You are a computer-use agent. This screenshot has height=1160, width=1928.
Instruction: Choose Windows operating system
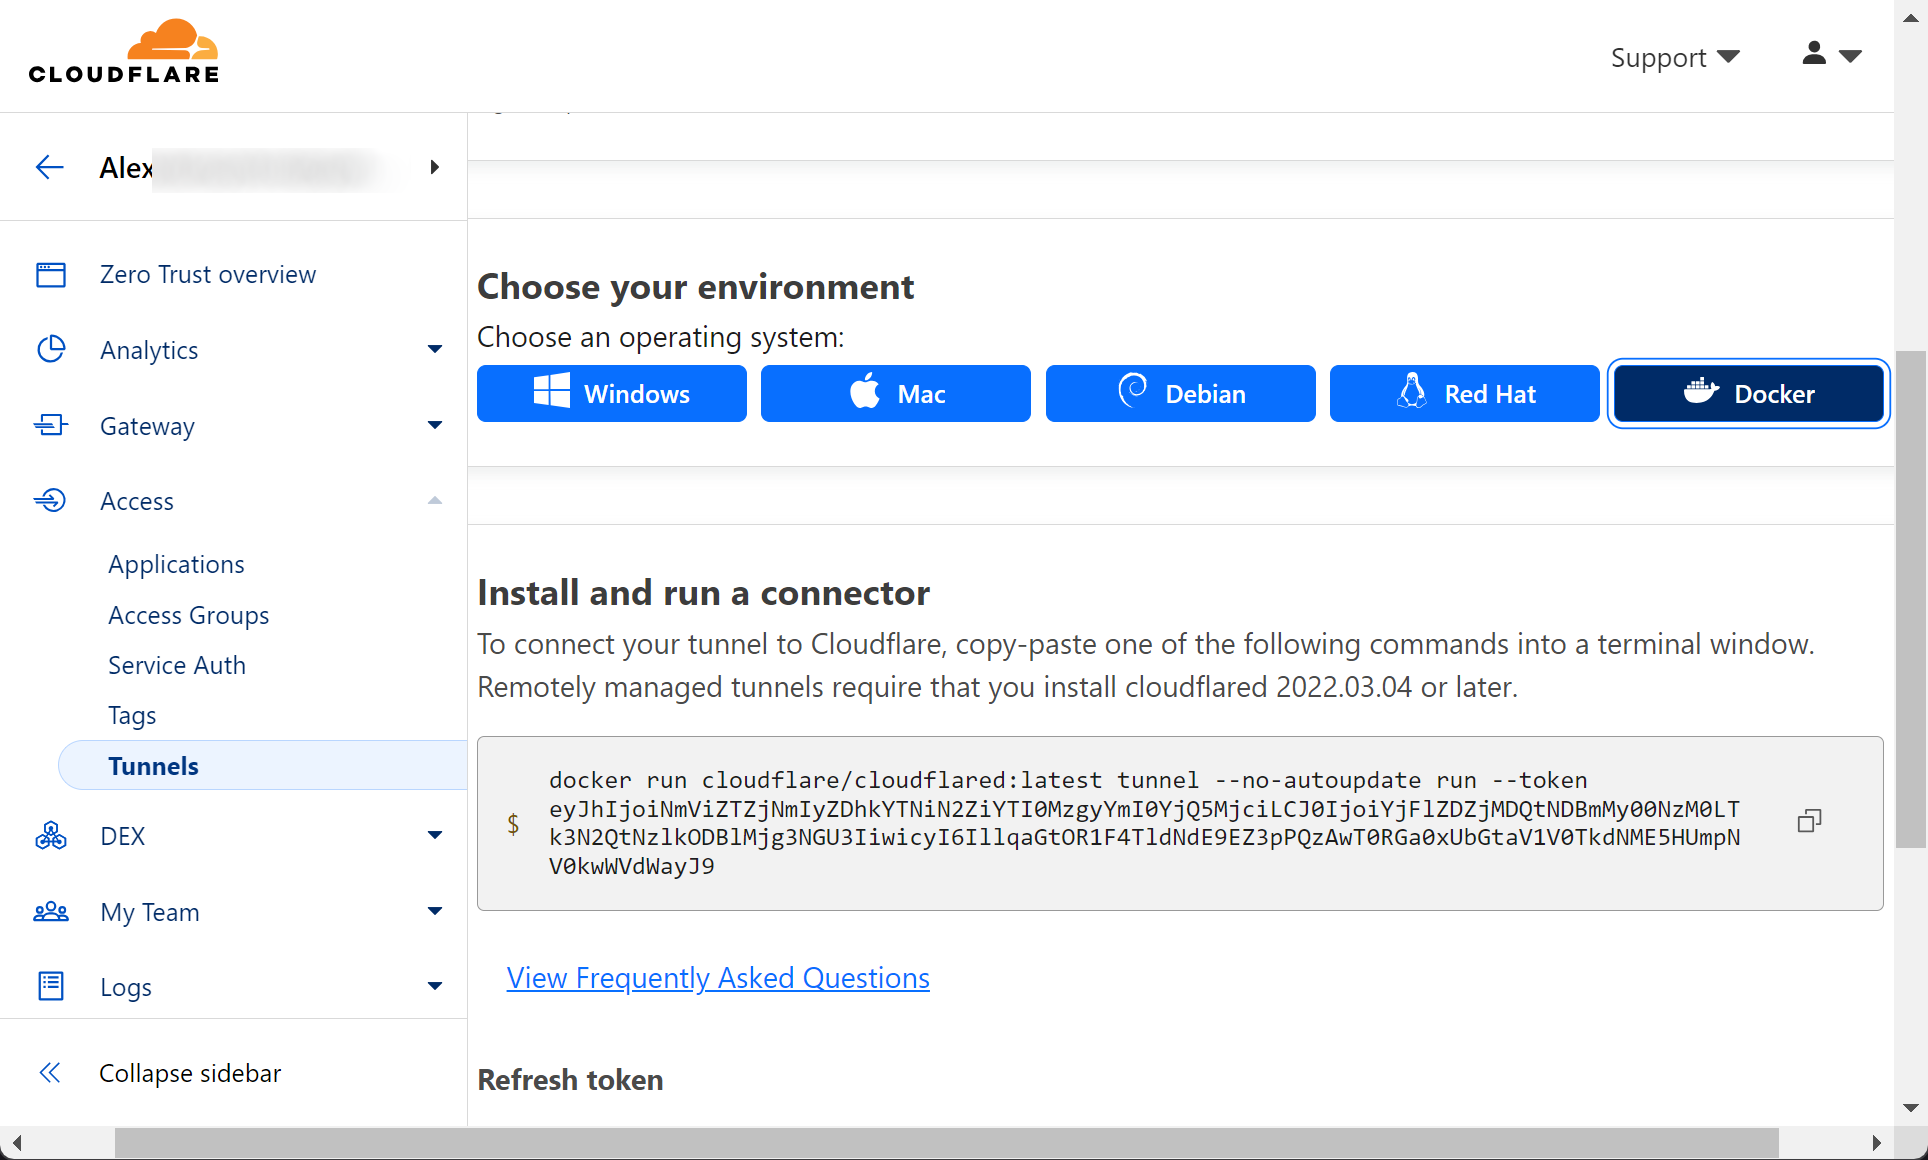click(x=612, y=393)
